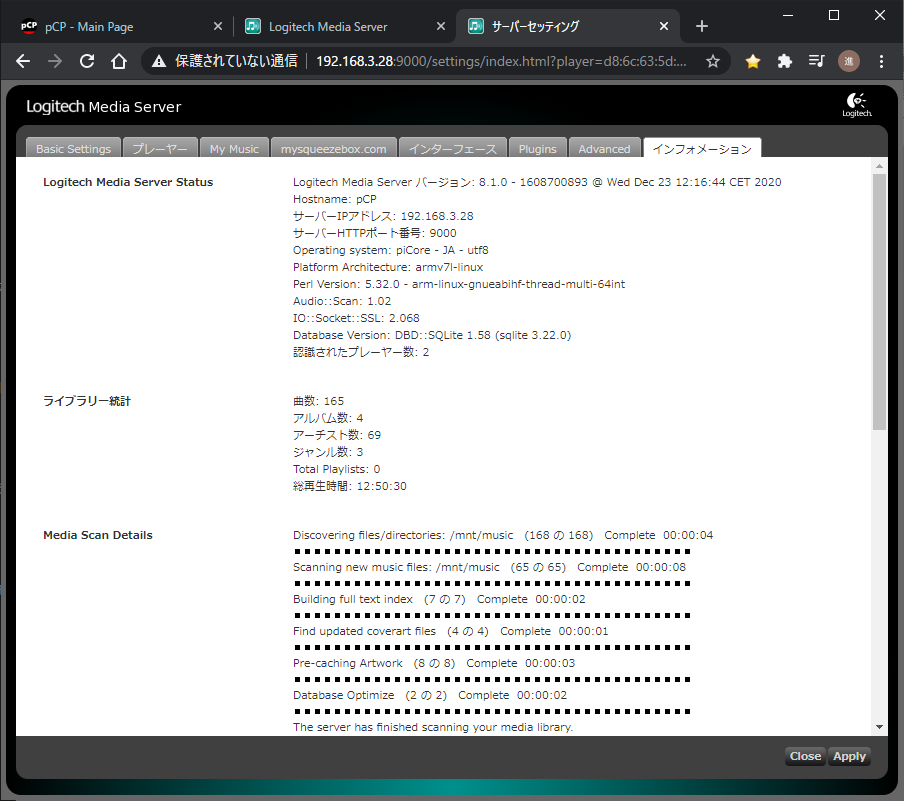Click the Logitech logo icon
Viewport: 904px width, 801px height.
click(x=857, y=105)
